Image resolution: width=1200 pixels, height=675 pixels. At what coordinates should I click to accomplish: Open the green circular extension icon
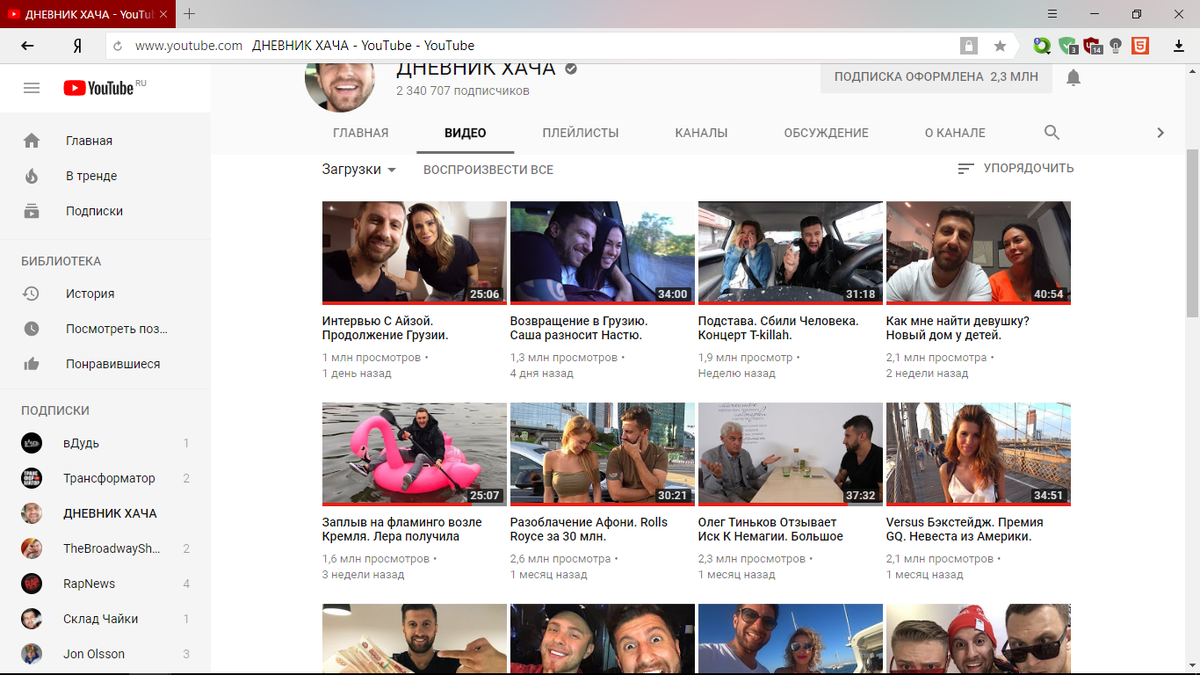pos(1042,46)
